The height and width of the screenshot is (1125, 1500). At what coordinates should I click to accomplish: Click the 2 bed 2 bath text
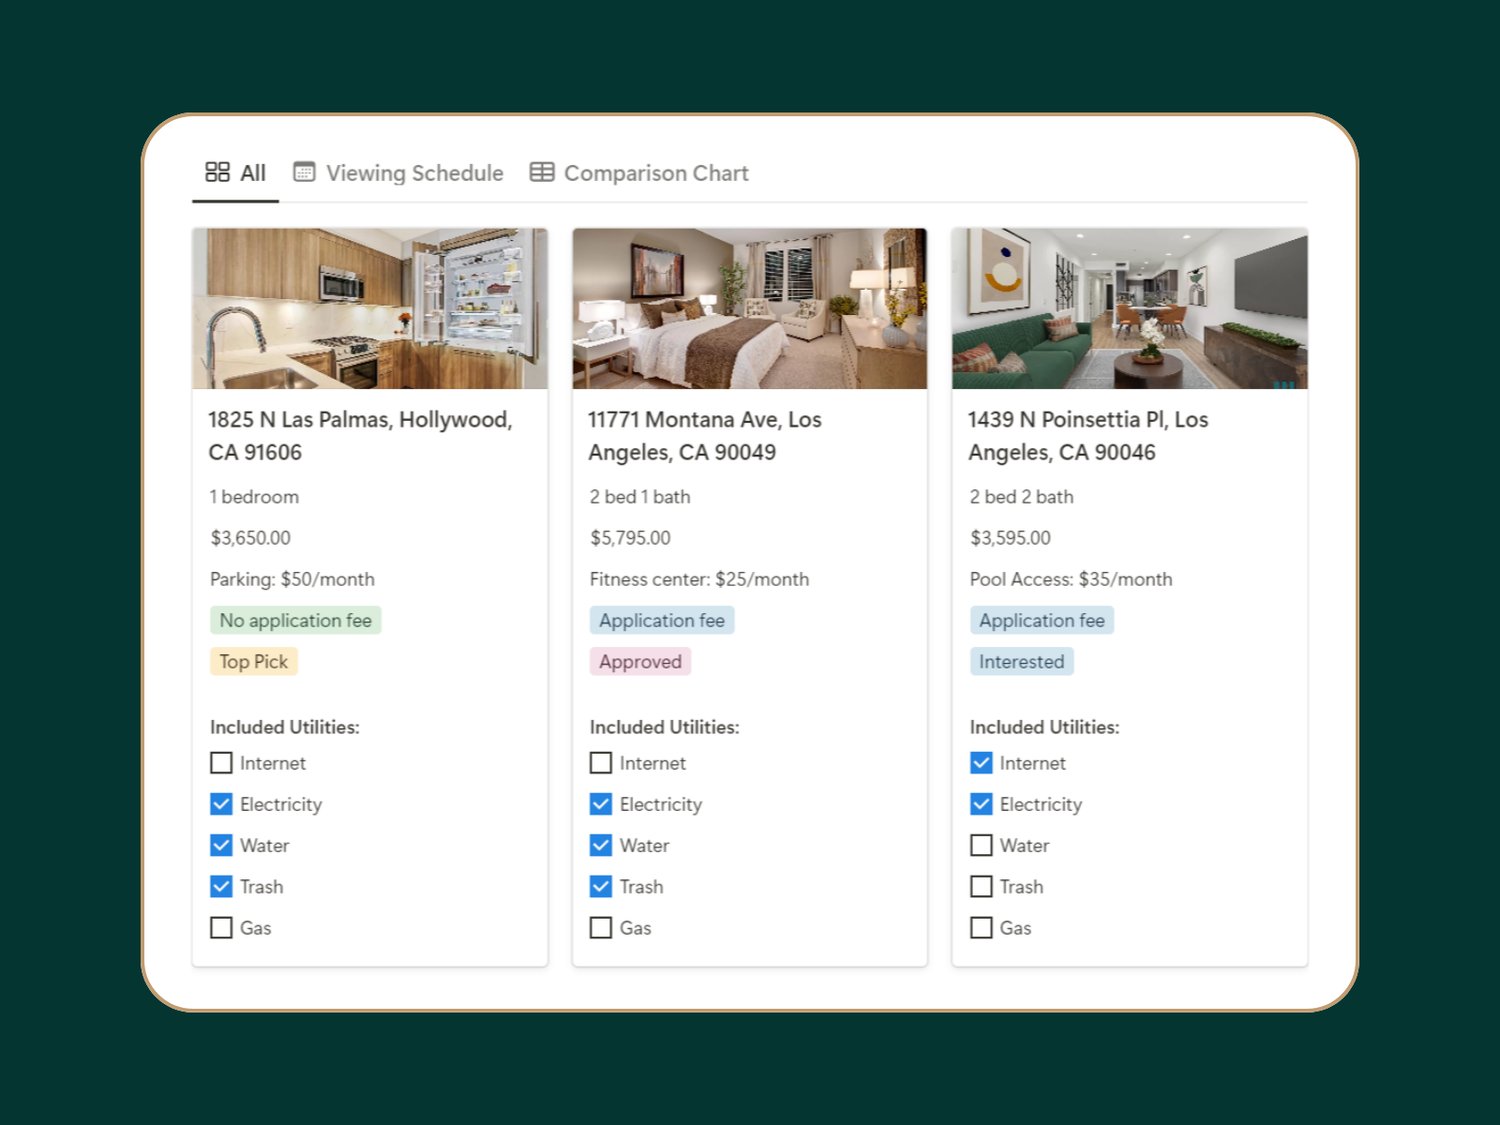(1021, 497)
